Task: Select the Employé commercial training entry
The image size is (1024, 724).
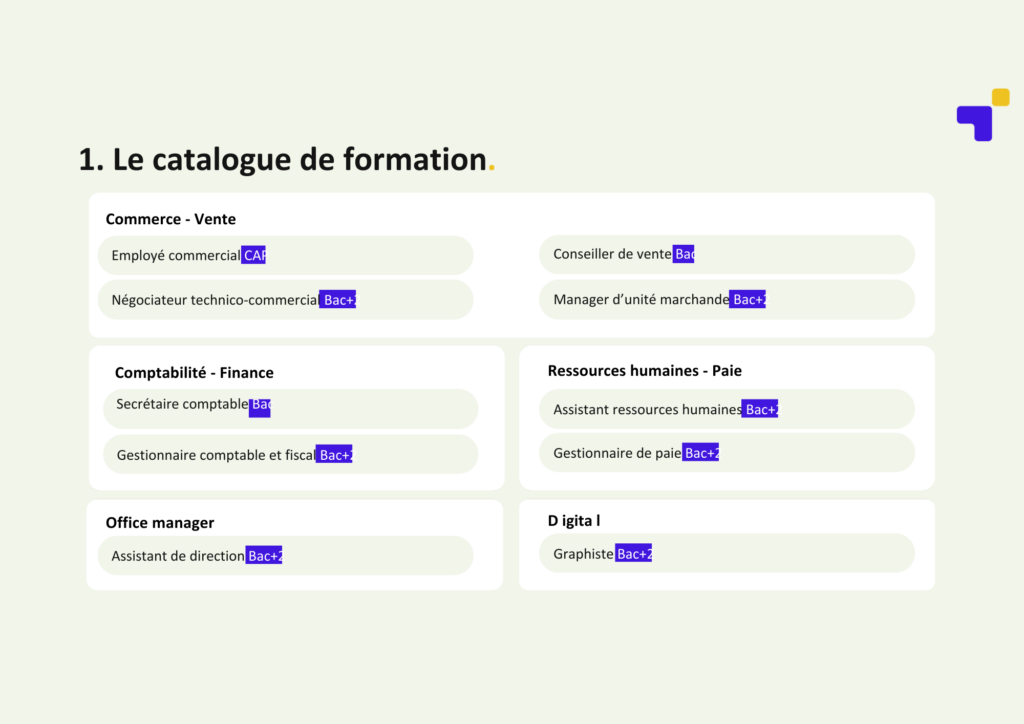Action: click(176, 256)
